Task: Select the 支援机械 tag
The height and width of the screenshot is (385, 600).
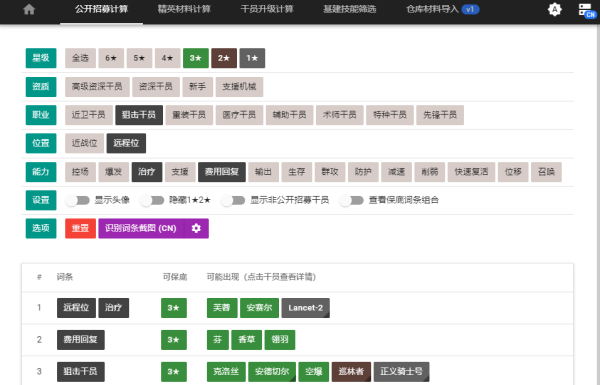Action: coord(239,86)
